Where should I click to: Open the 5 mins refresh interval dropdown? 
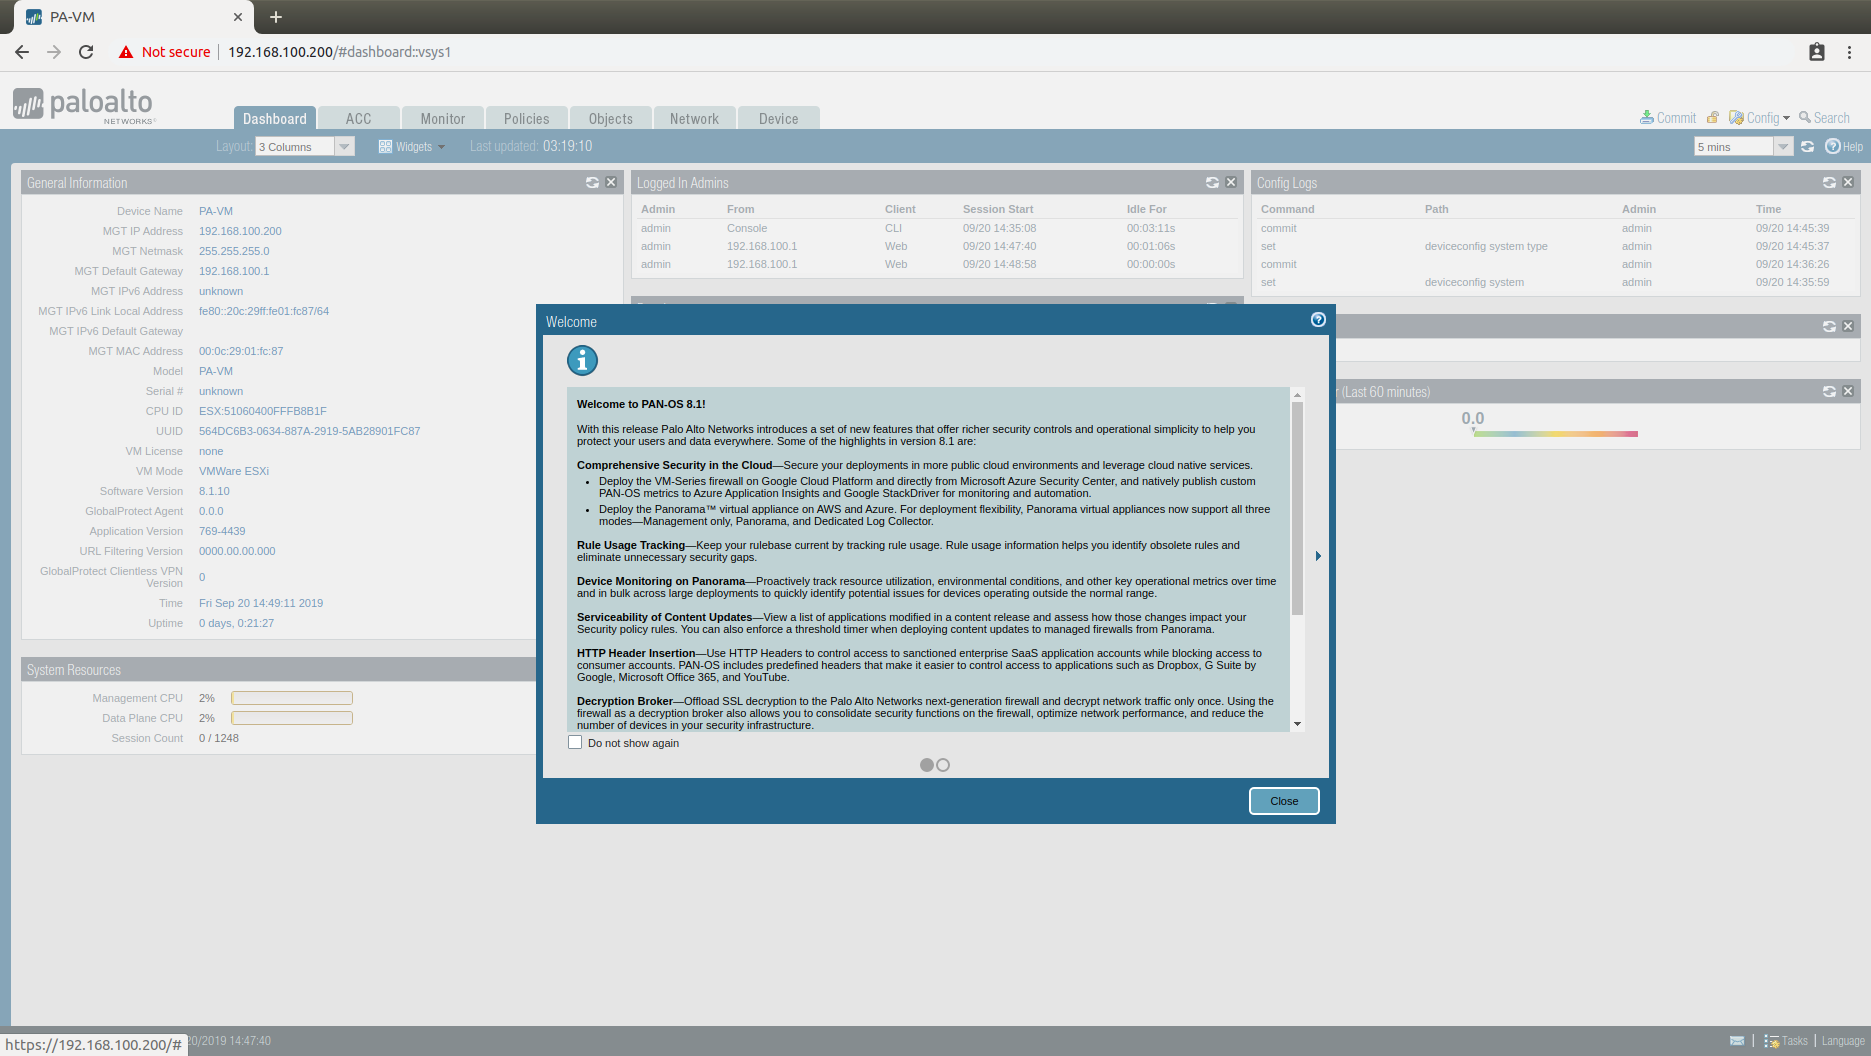(x=1784, y=146)
